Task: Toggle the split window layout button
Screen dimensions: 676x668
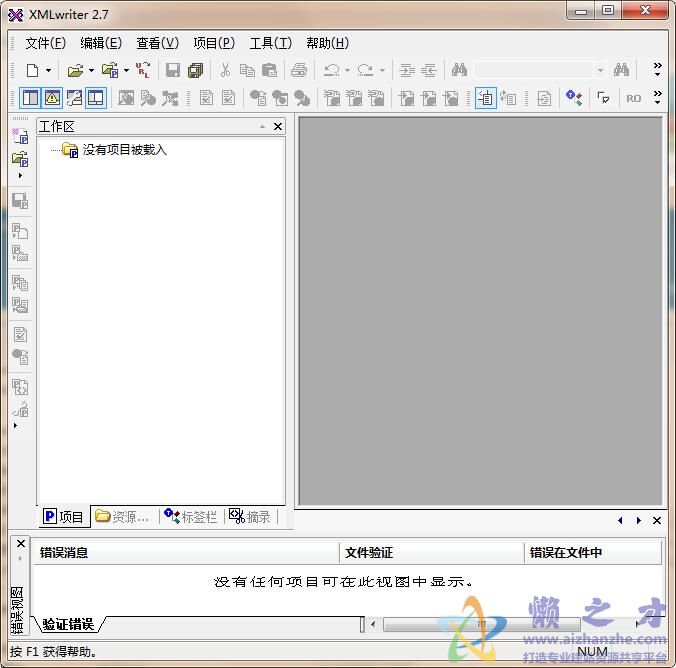Action: coord(96,98)
